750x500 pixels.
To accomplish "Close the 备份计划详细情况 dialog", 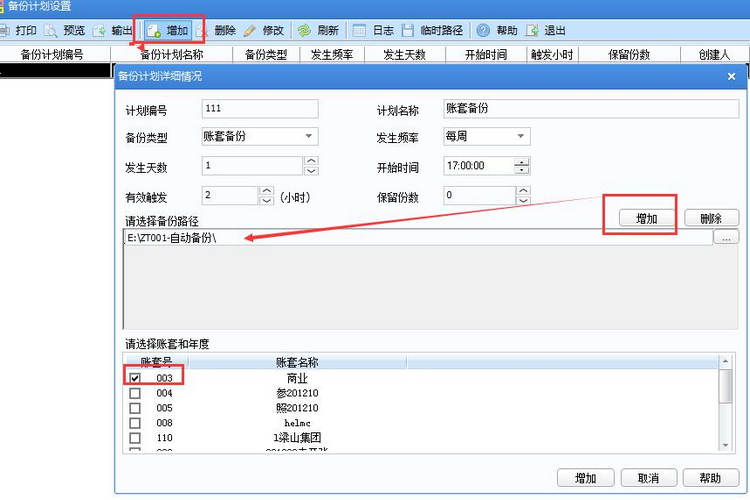I will pos(731,76).
